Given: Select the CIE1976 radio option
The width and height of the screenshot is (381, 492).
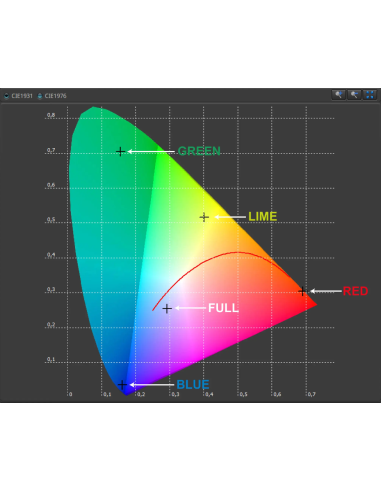Looking at the screenshot, I should point(40,96).
